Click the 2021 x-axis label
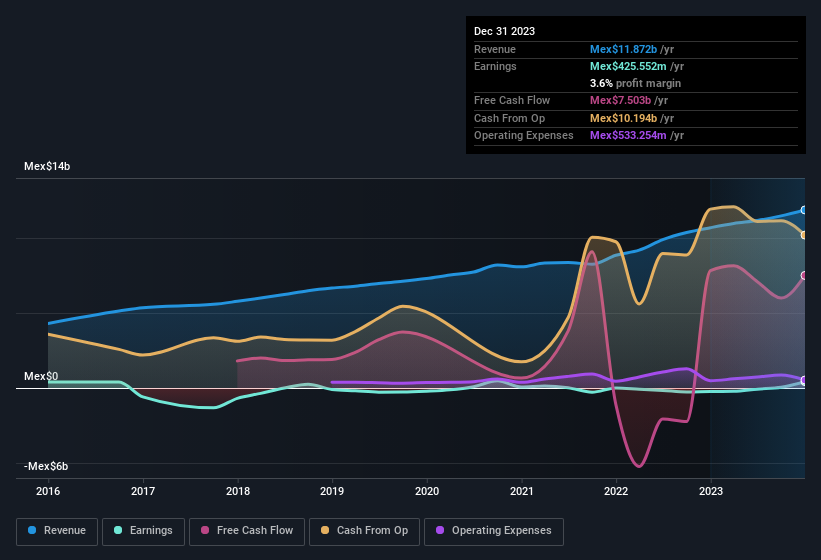821x560 pixels. click(522, 491)
